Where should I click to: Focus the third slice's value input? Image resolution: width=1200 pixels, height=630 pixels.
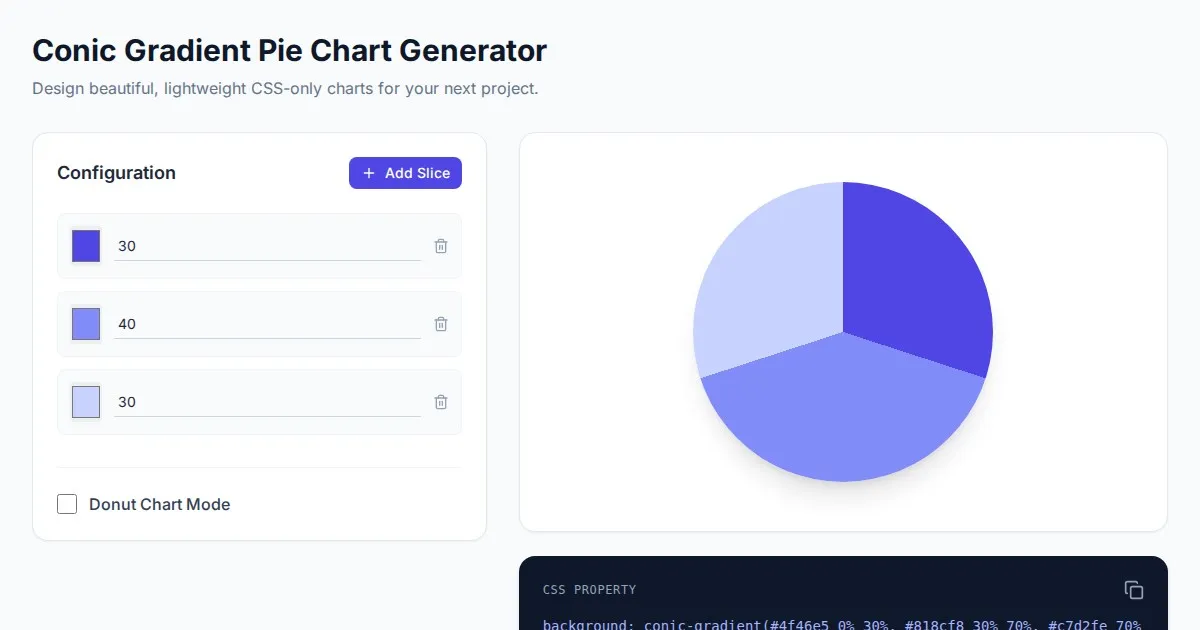click(267, 402)
